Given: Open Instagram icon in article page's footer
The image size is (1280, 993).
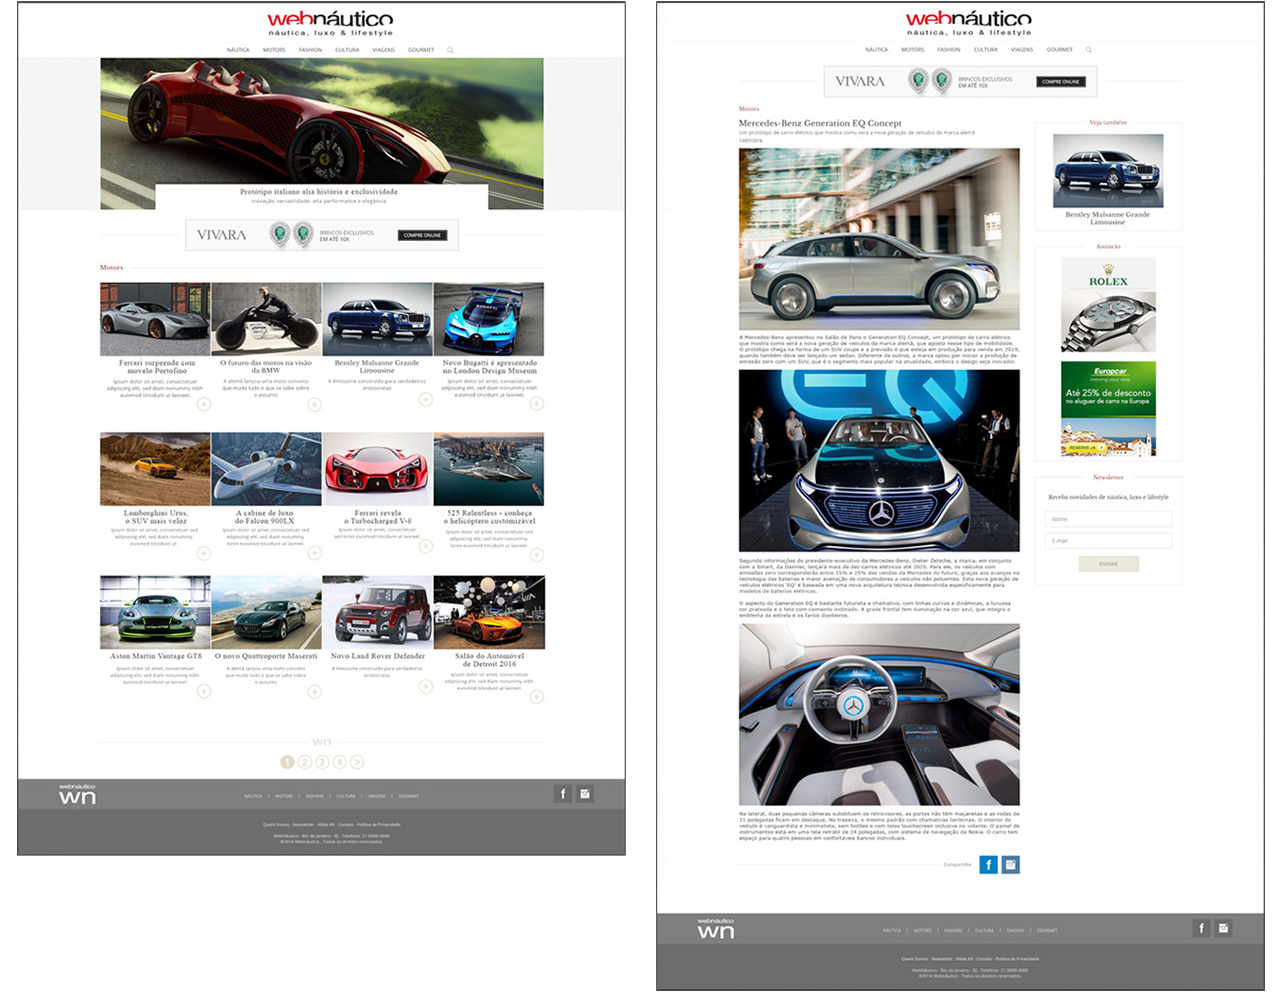Looking at the screenshot, I should [x=1223, y=928].
